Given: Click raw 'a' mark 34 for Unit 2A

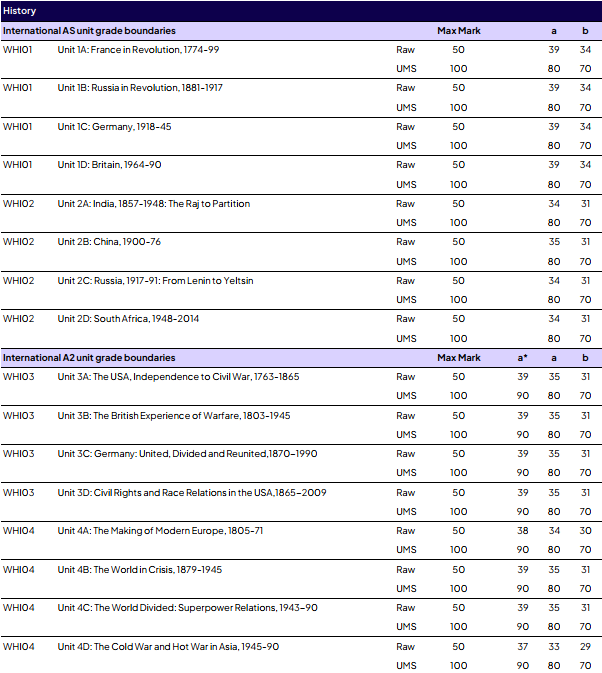Looking at the screenshot, I should pyautogui.click(x=554, y=204).
